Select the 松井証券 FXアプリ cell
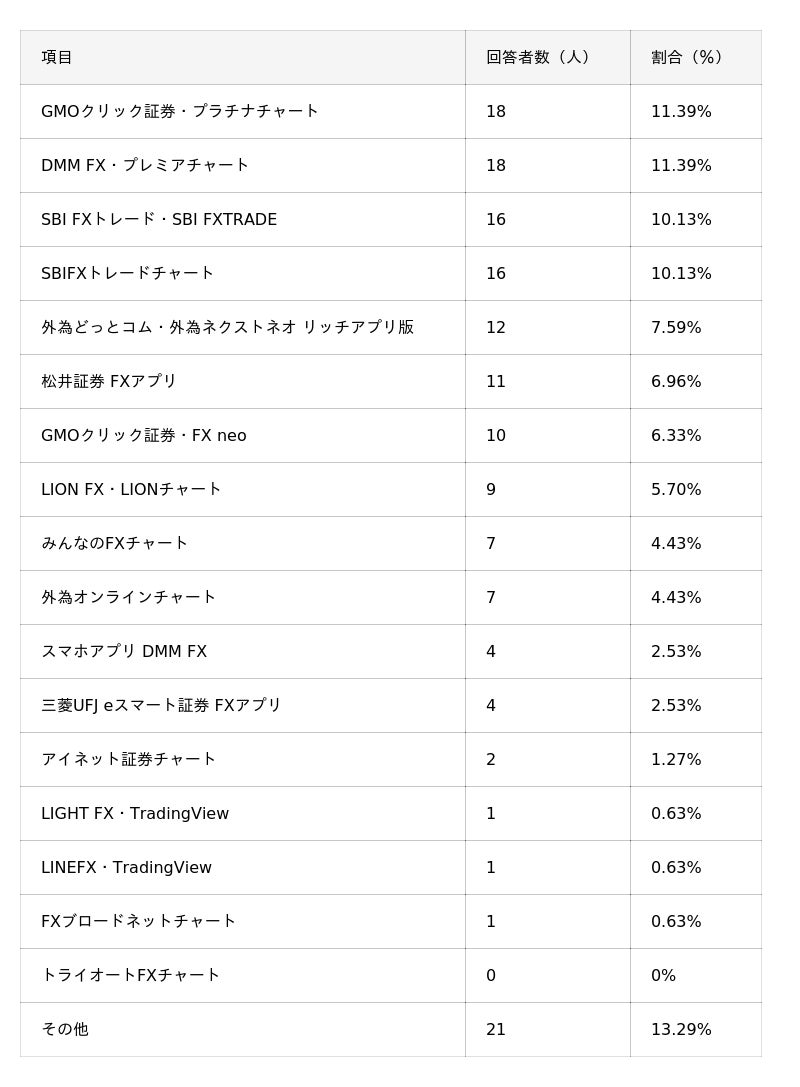This screenshot has height=1087, width=800. (x=109, y=381)
